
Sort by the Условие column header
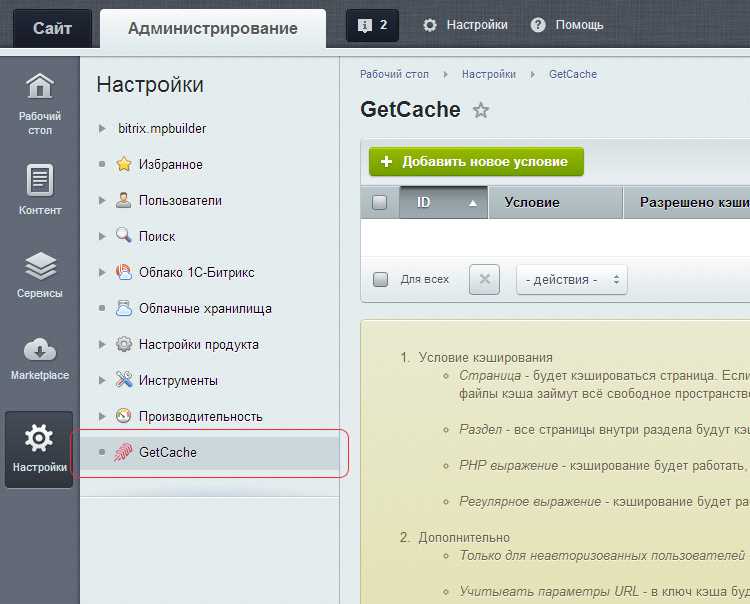click(x=556, y=202)
